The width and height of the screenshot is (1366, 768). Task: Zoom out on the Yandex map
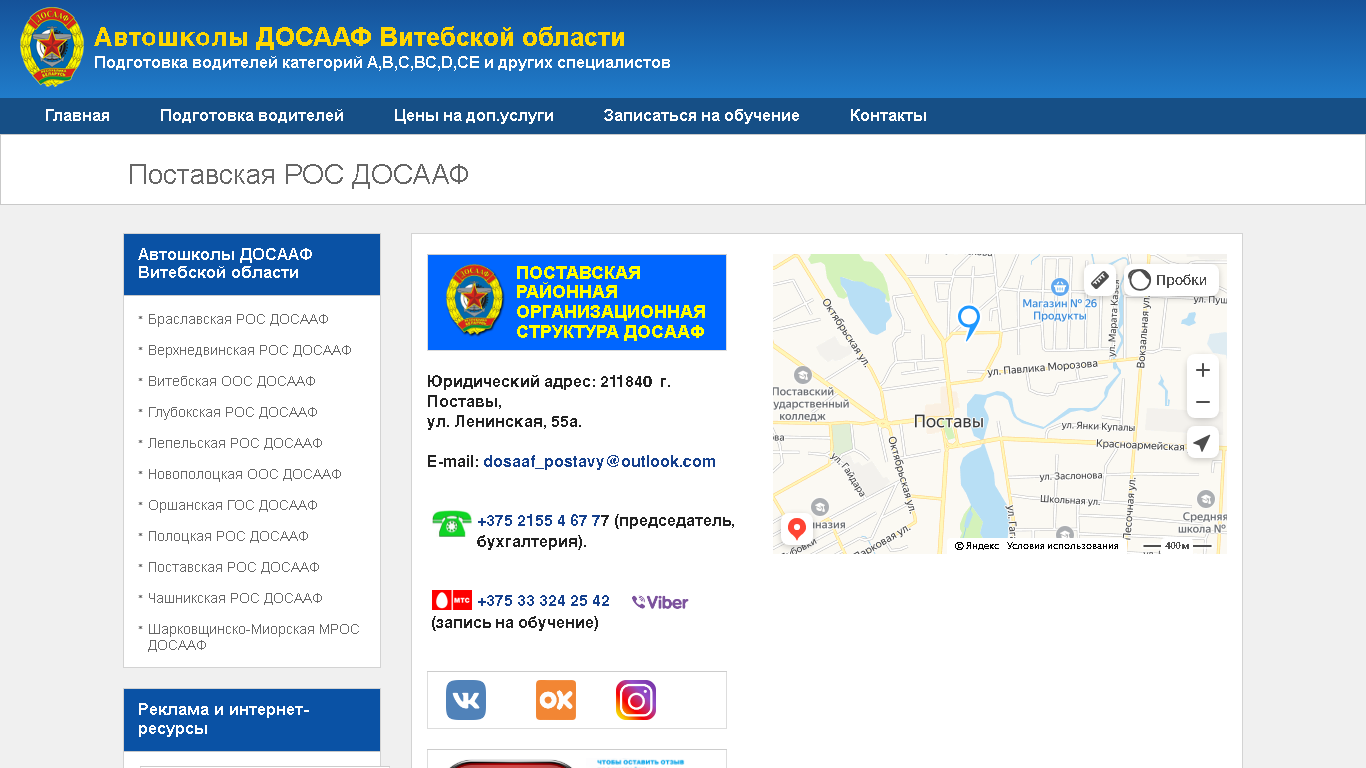1203,402
